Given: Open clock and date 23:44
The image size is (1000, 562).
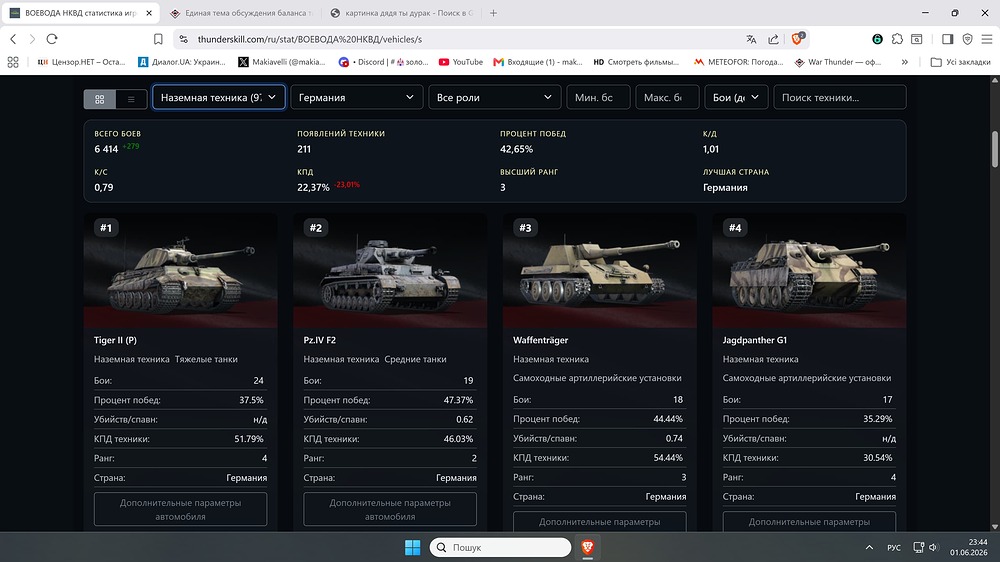Looking at the screenshot, I should [x=969, y=547].
